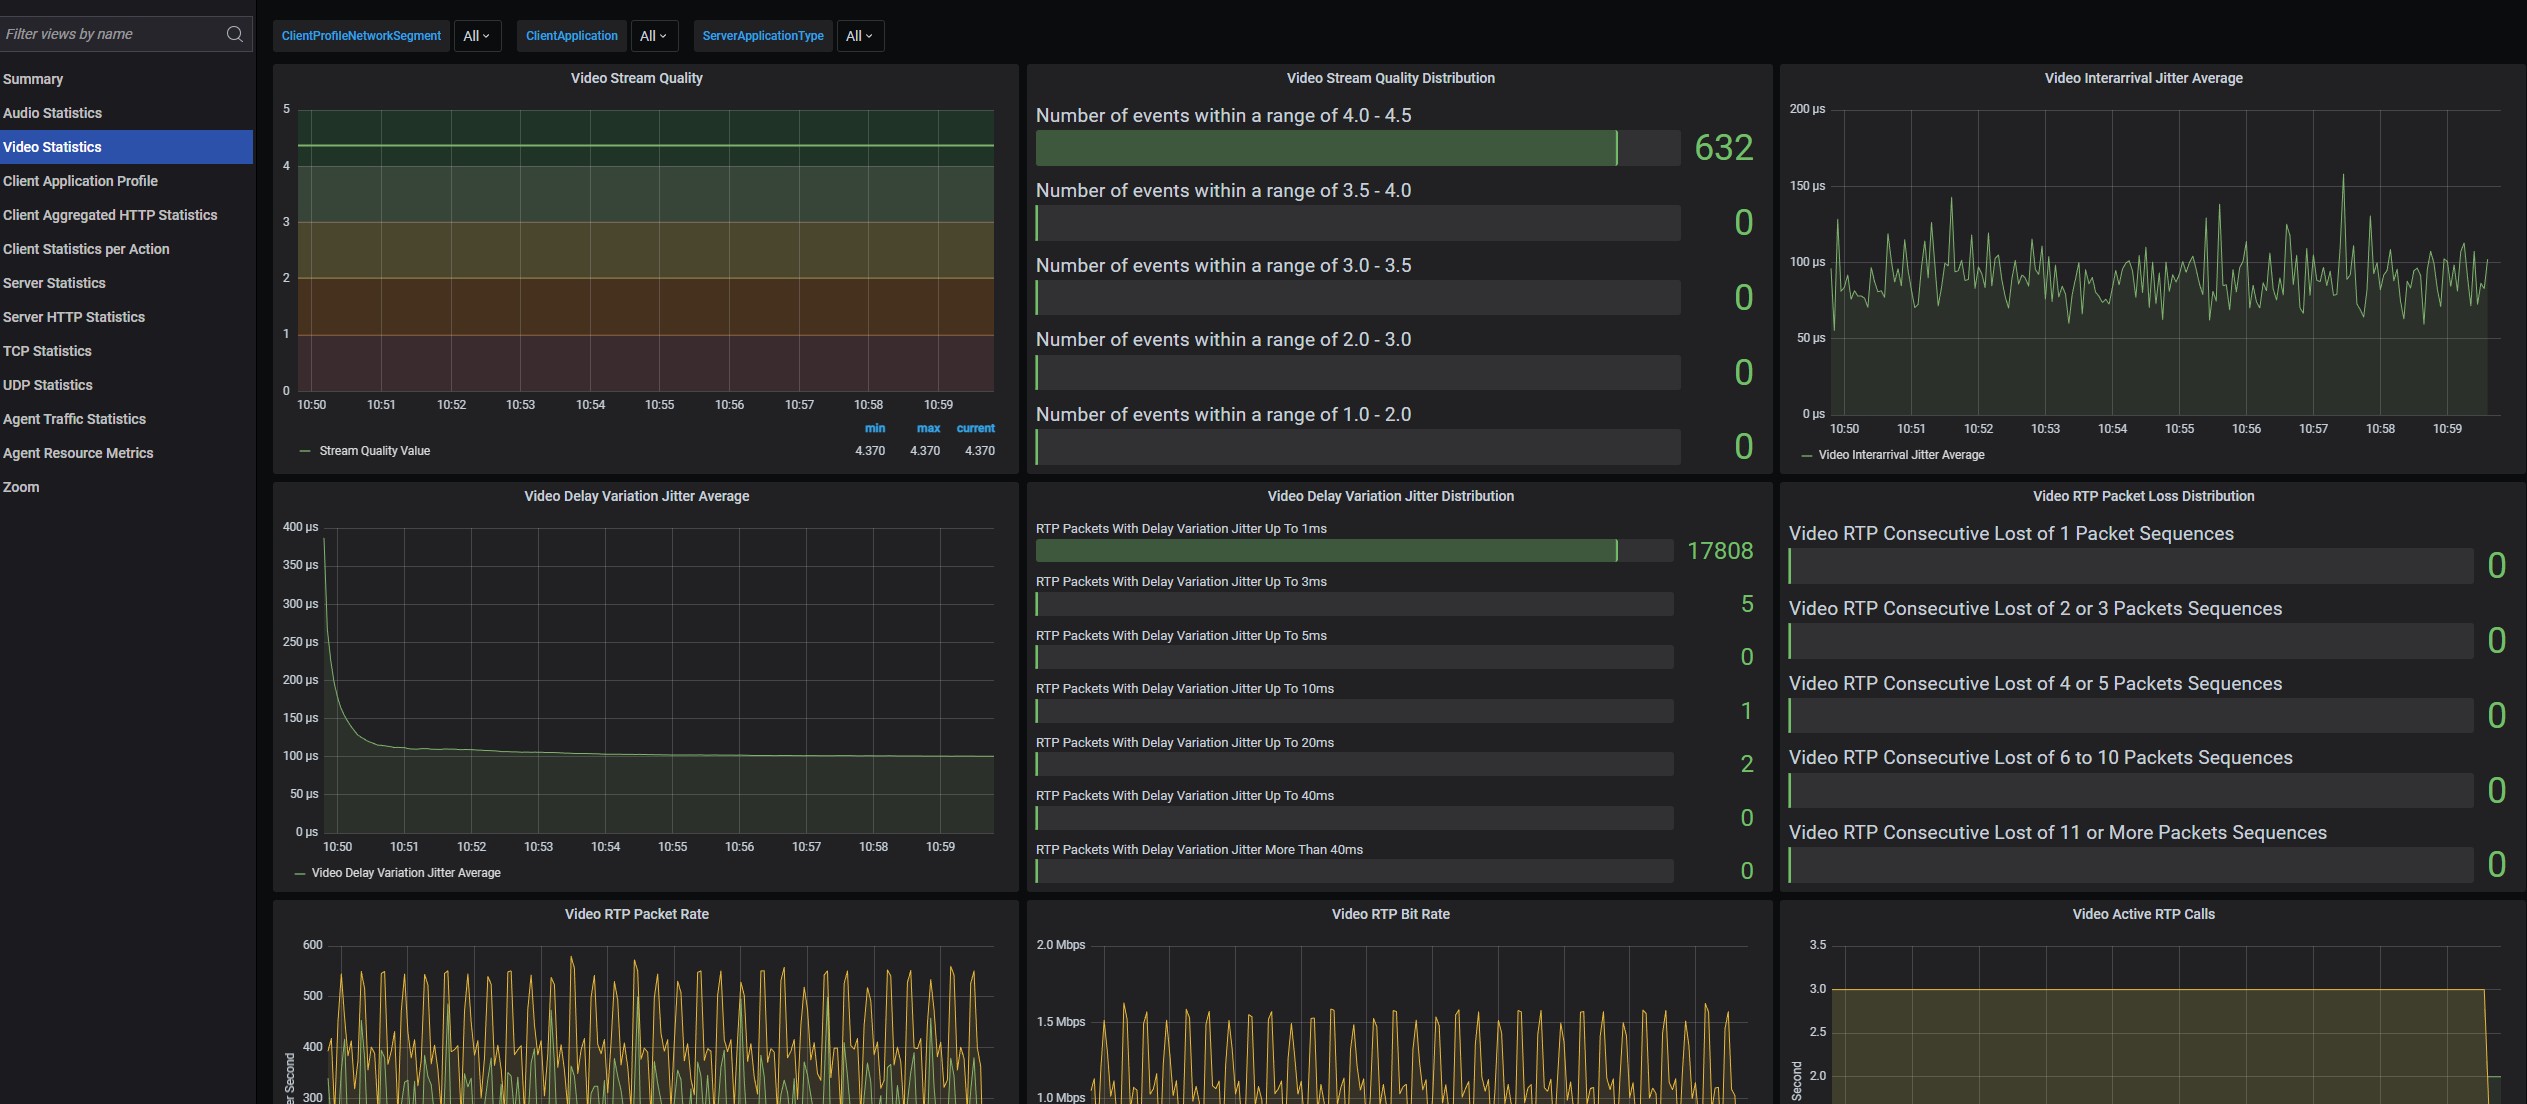This screenshot has height=1104, width=2527.
Task: Go to TCP Statistics view
Action: tap(47, 351)
